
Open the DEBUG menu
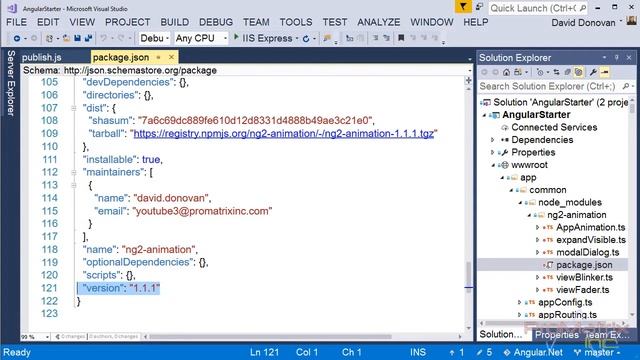tap(216, 22)
